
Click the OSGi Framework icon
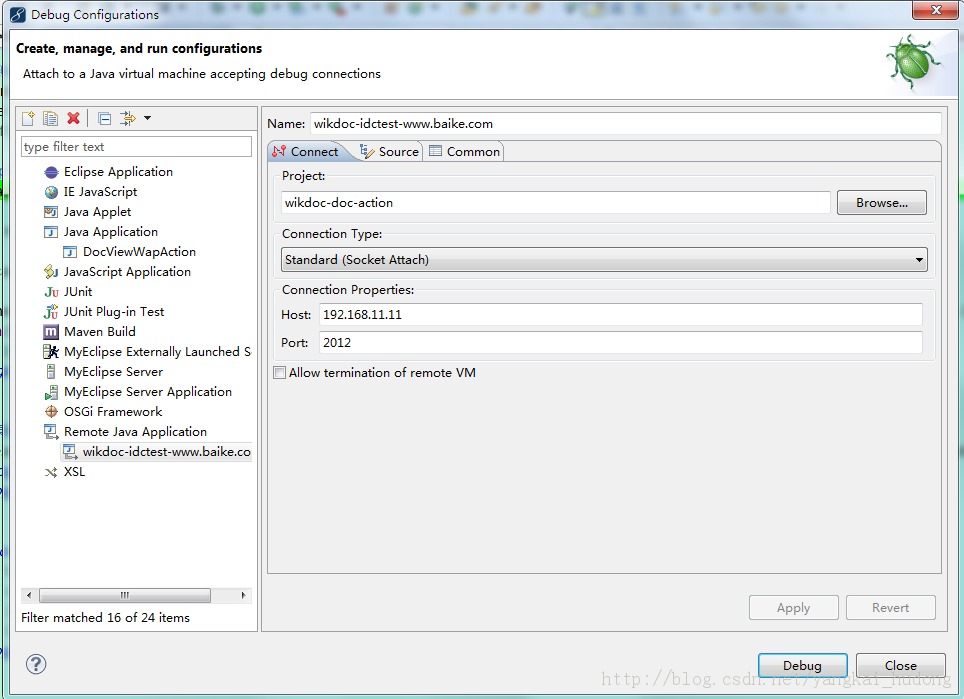coord(52,412)
